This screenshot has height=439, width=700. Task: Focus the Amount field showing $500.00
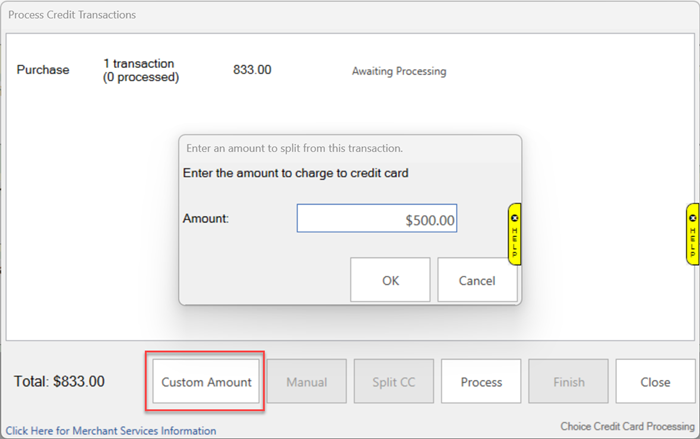click(377, 219)
